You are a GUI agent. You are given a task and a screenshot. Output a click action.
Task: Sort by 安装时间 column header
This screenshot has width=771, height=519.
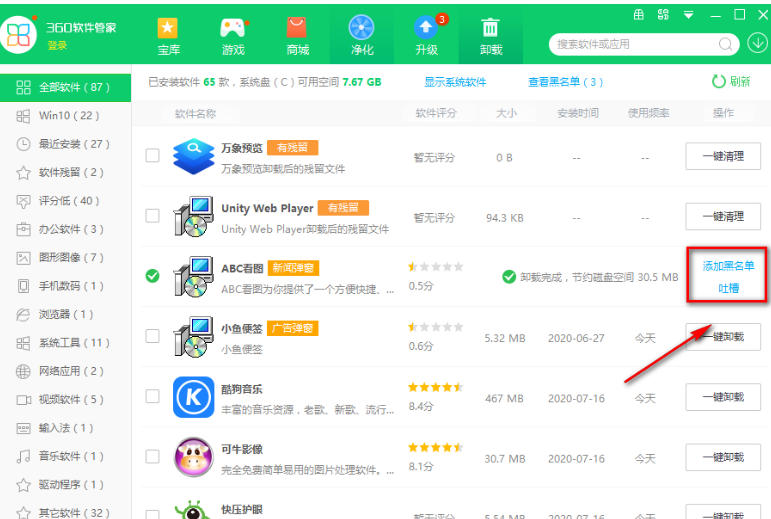coord(578,113)
